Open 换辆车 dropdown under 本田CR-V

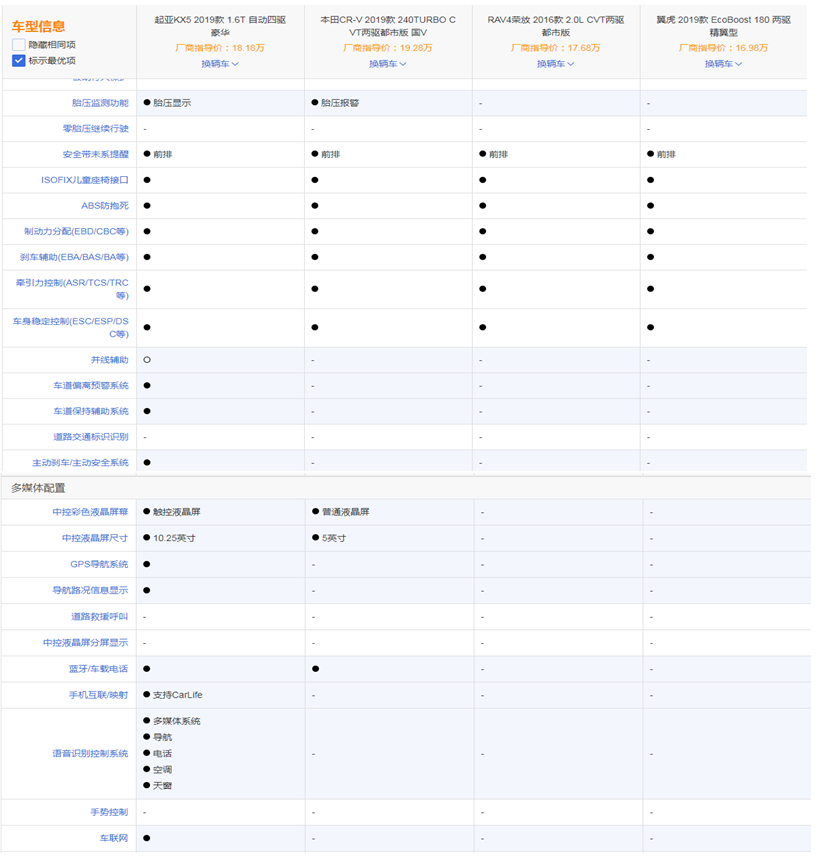388,64
